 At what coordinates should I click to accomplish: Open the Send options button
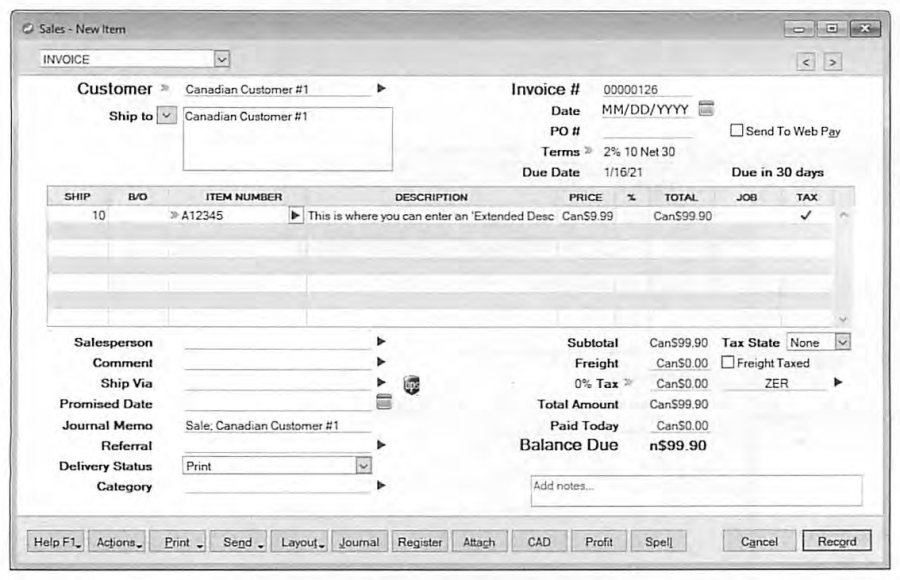[238, 542]
